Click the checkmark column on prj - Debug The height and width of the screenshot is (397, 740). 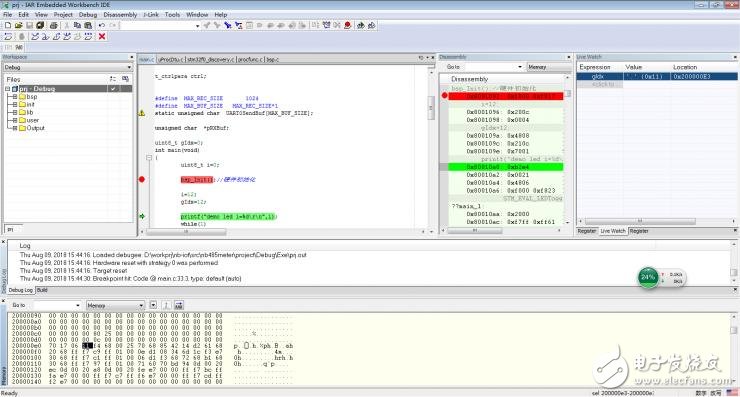pos(113,89)
